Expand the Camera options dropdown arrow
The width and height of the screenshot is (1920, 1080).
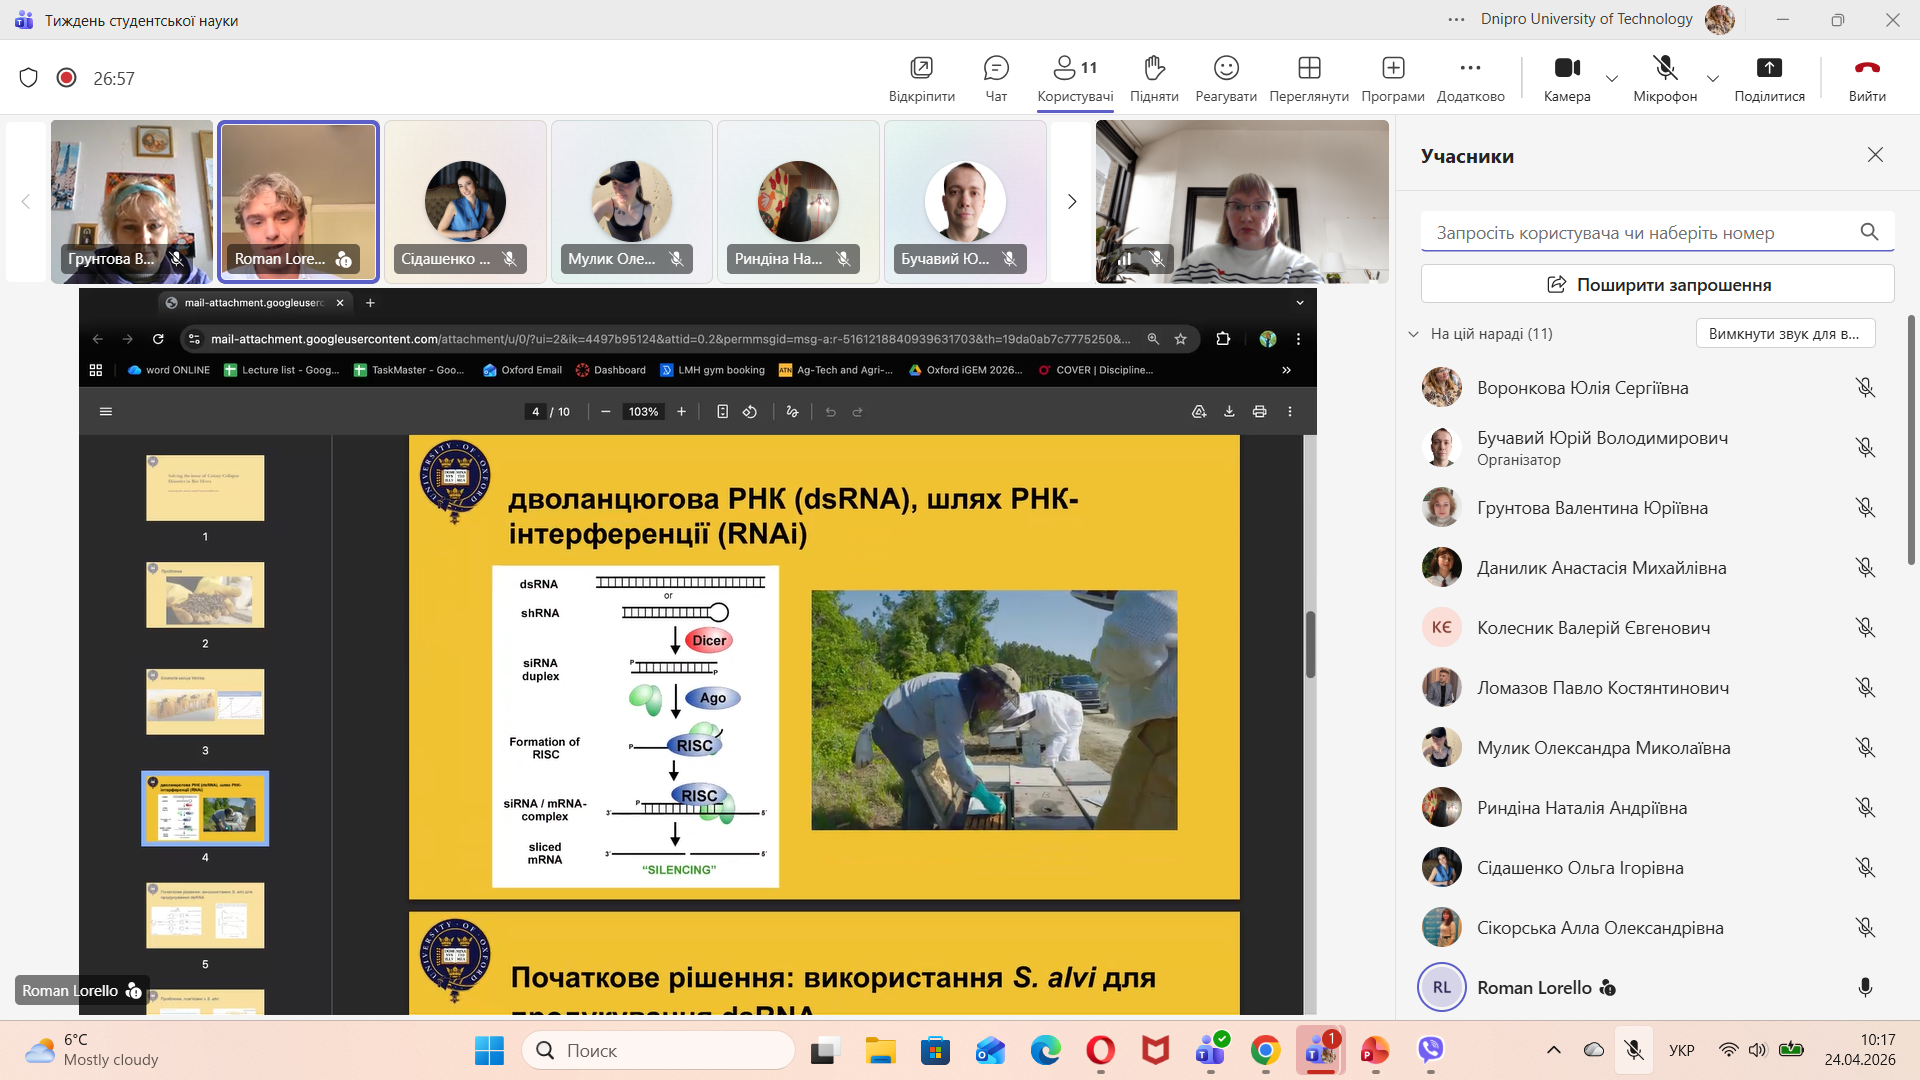click(x=1612, y=78)
